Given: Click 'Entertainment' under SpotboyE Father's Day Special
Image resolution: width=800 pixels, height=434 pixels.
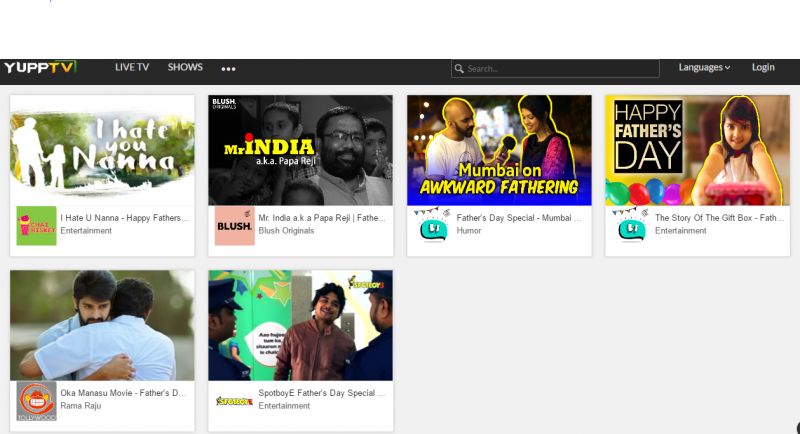Looking at the screenshot, I should 284,405.
